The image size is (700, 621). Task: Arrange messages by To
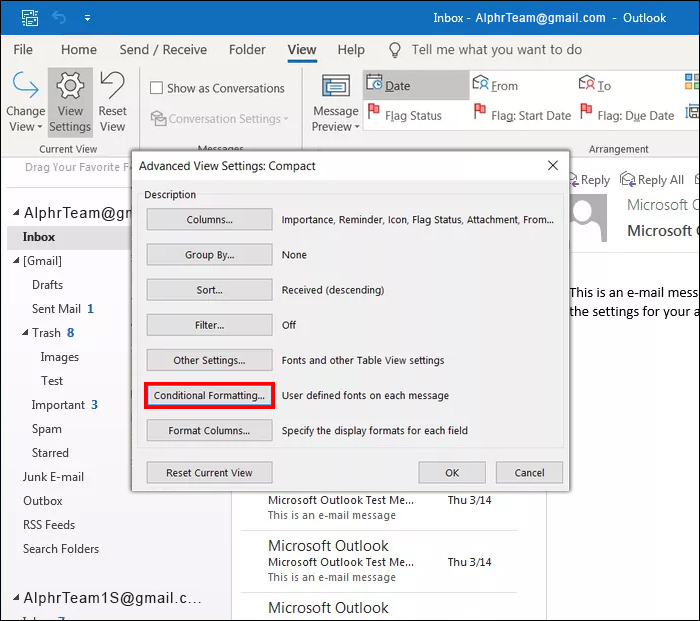595,85
